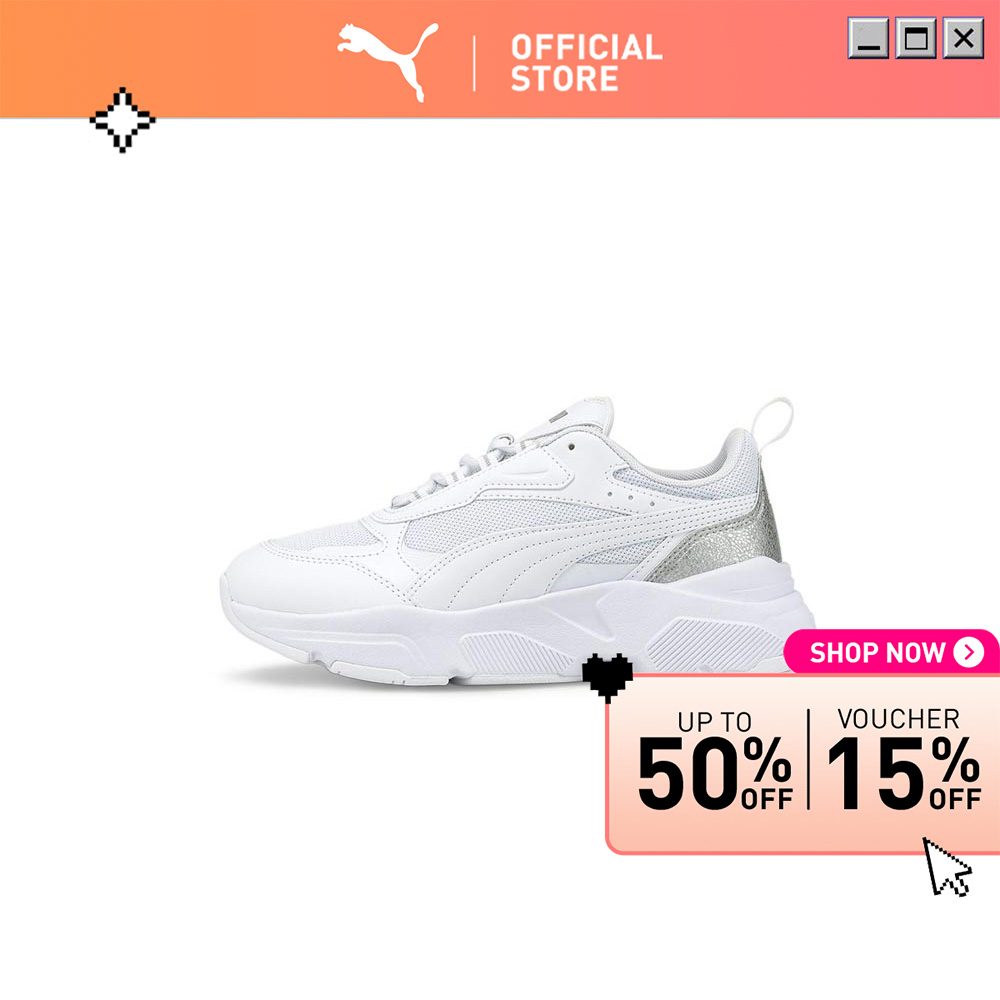This screenshot has height=1000, width=1000.
Task: Maximize the retro window
Action: pyautogui.click(x=916, y=38)
